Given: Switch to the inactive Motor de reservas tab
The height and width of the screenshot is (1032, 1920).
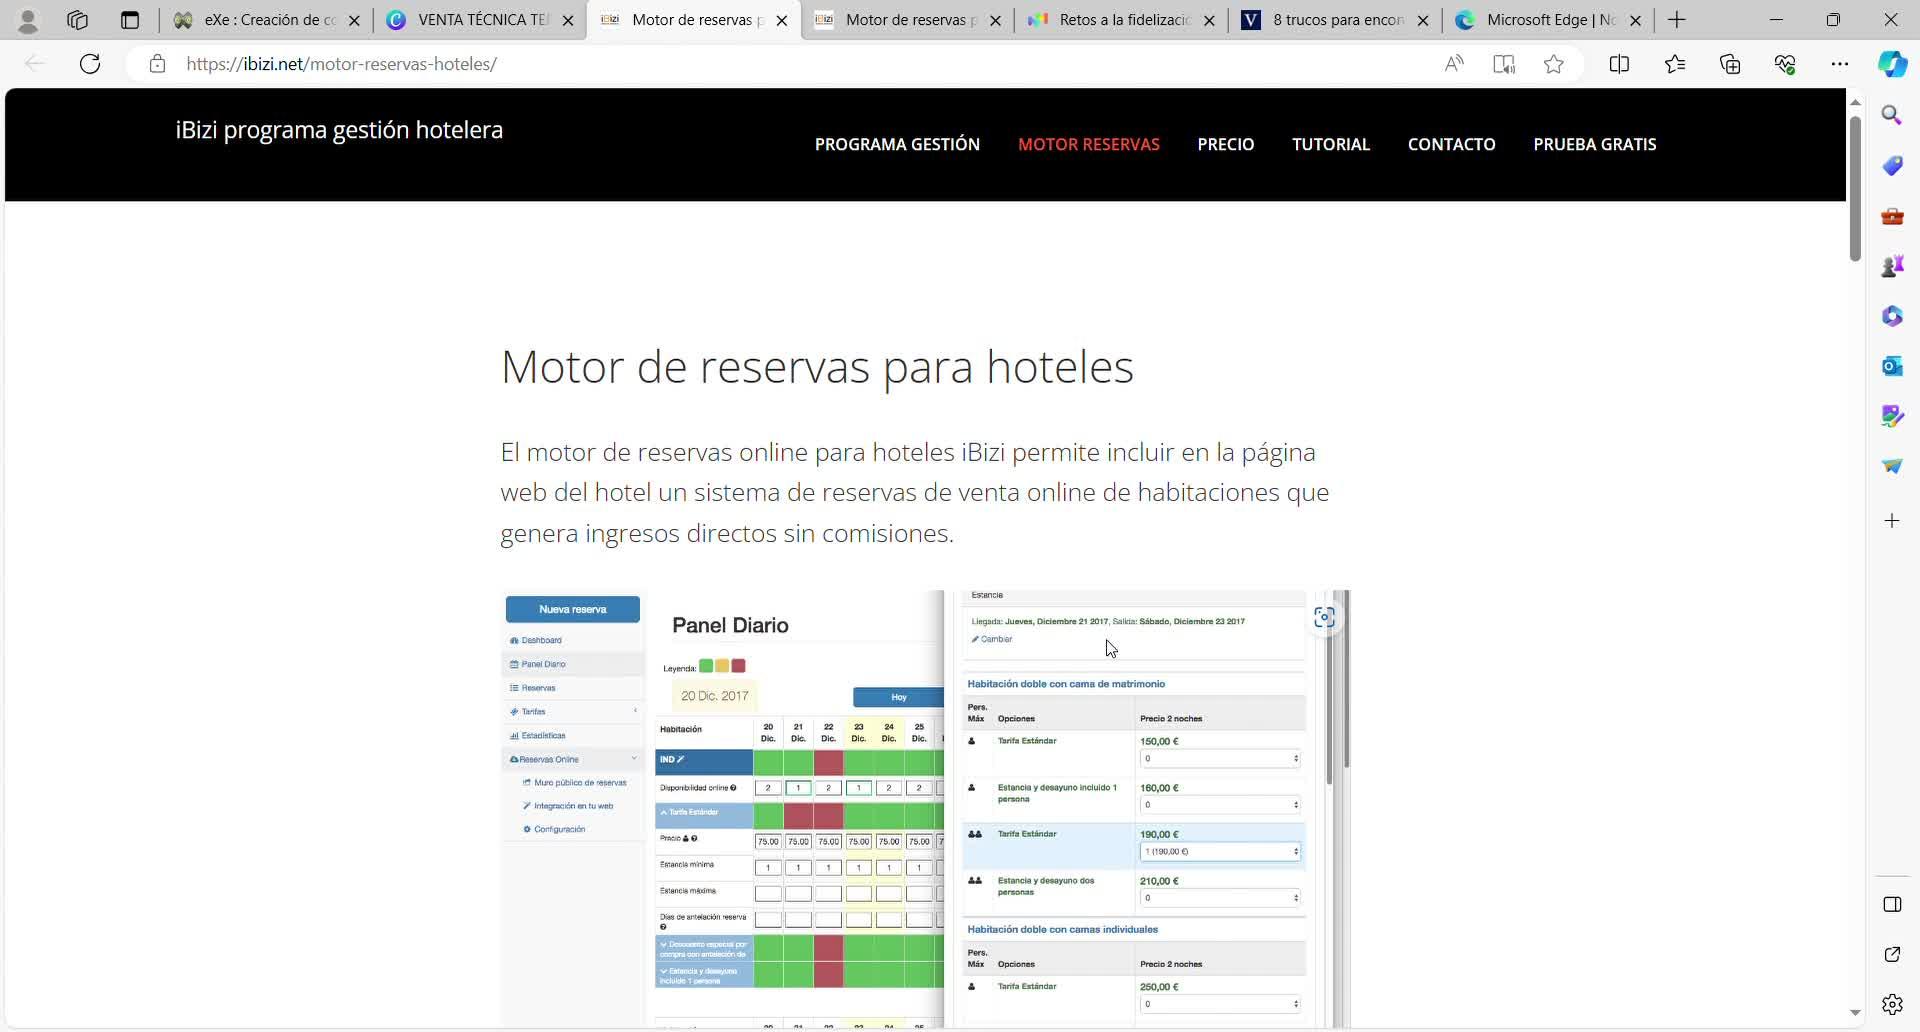Looking at the screenshot, I should pos(907,20).
